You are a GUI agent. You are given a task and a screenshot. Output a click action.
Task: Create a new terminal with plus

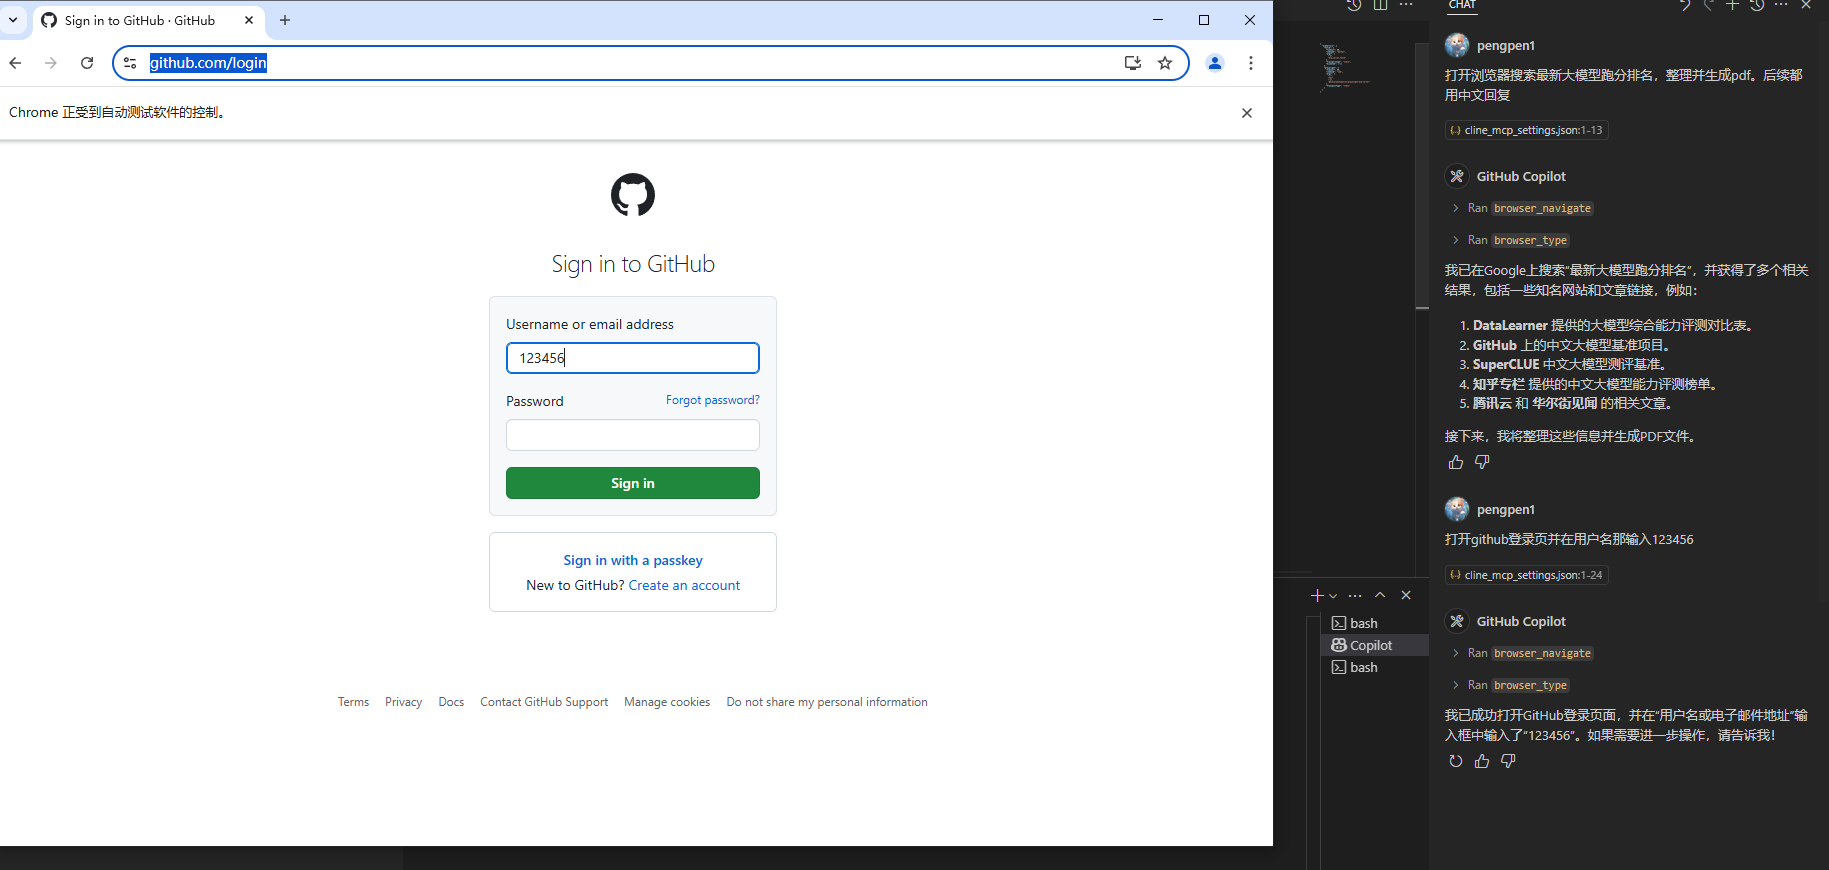[x=1317, y=595]
